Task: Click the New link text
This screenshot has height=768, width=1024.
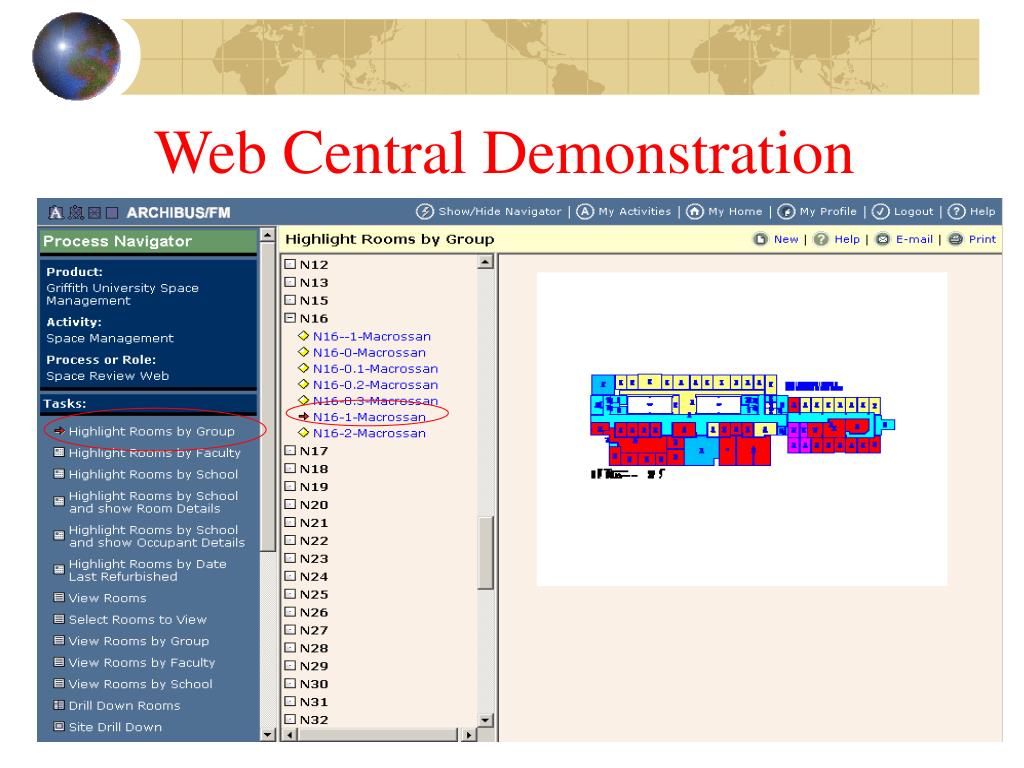Action: click(x=786, y=239)
